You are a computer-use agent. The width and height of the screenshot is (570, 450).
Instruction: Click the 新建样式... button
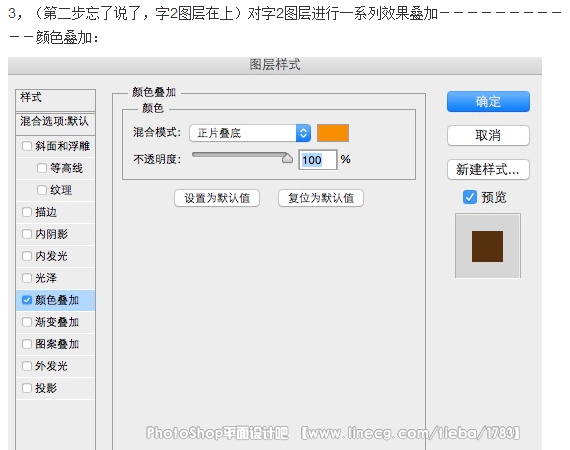point(488,169)
